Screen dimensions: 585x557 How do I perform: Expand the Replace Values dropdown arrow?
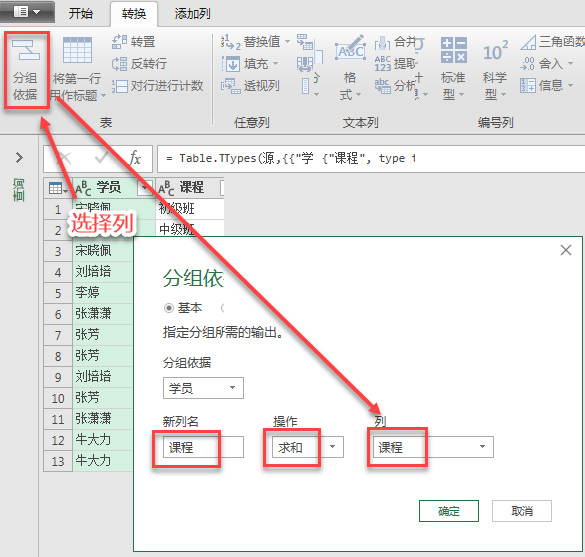pyautogui.click(x=287, y=41)
